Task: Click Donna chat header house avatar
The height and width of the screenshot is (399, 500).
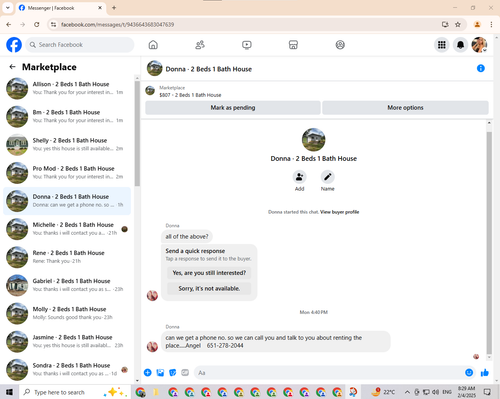Action: 155,68
